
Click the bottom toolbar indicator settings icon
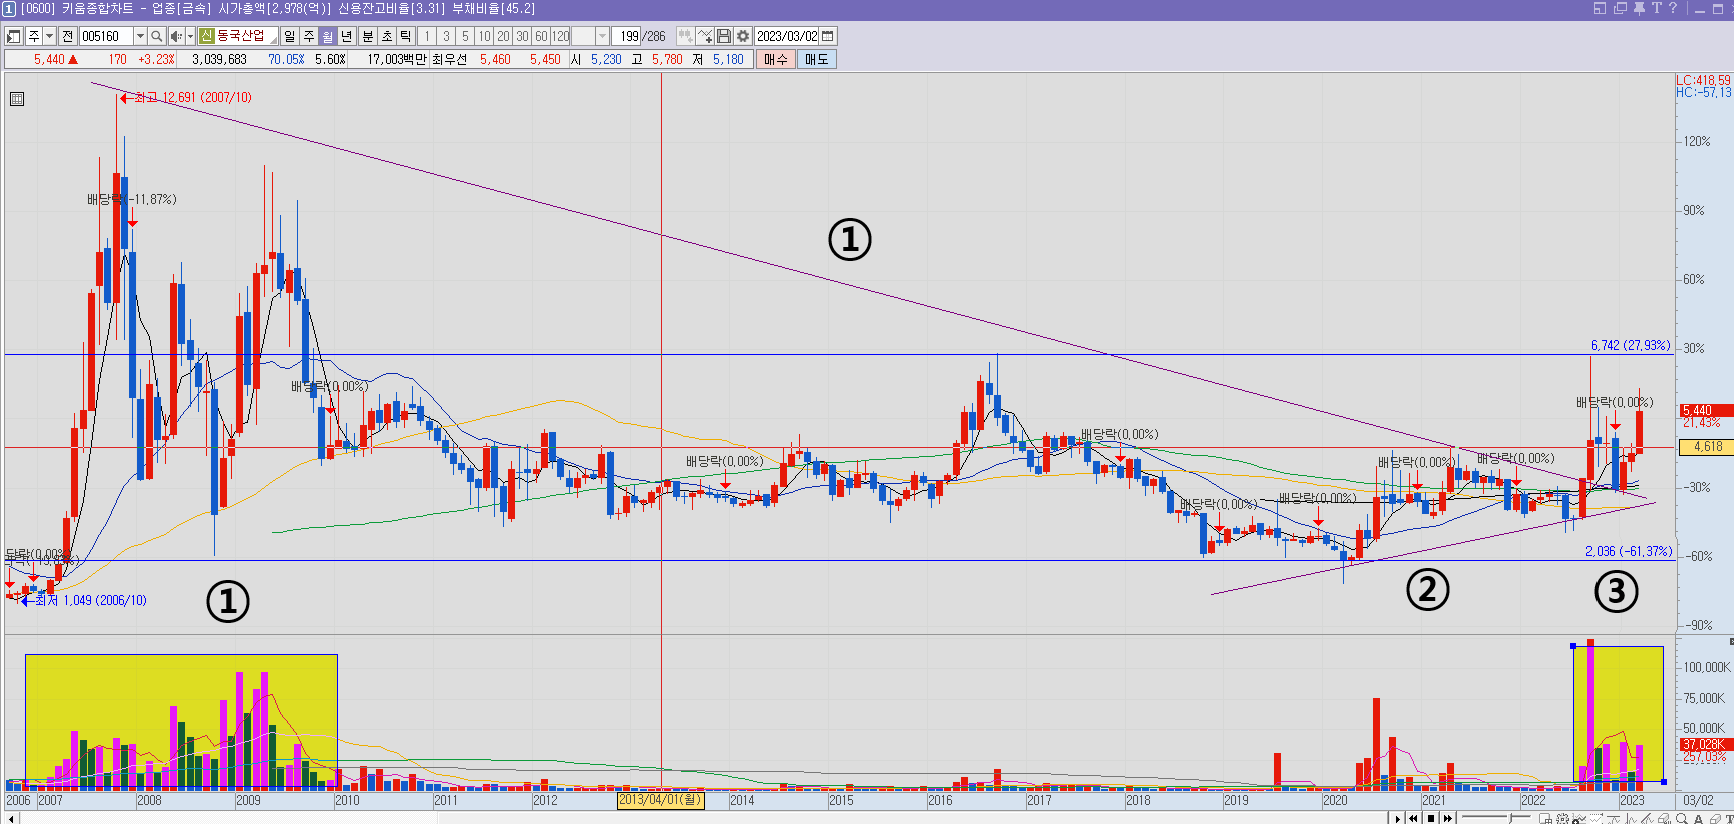click(x=1562, y=818)
